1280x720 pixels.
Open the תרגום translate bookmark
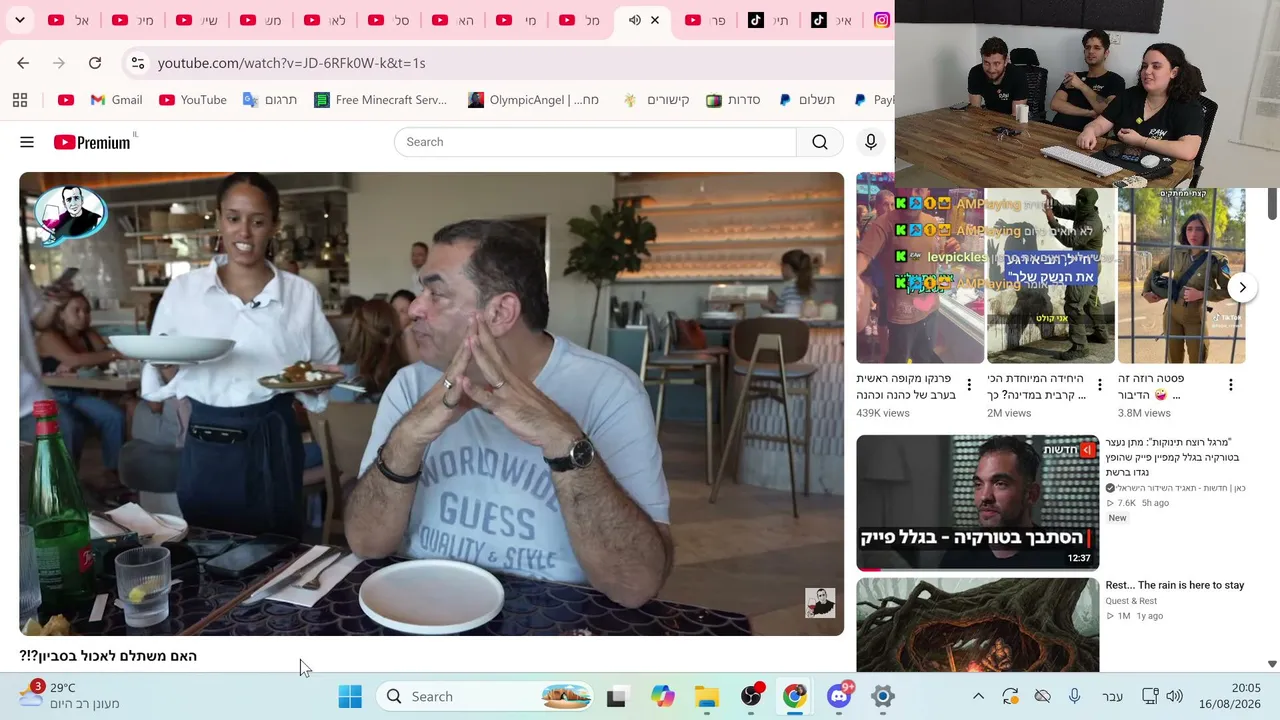(x=270, y=100)
